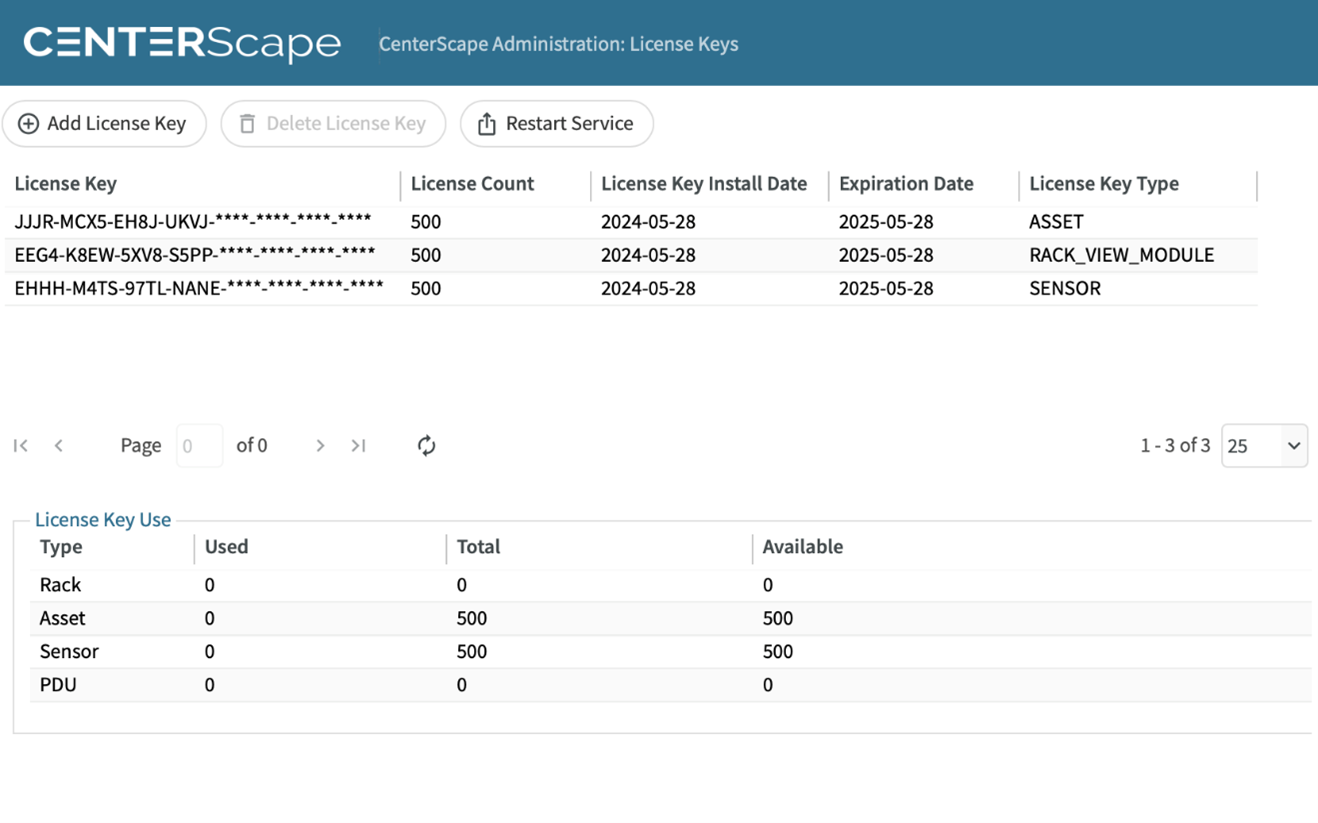Sort by License Count column header
Image resolution: width=1318 pixels, height=823 pixels.
tap(472, 184)
